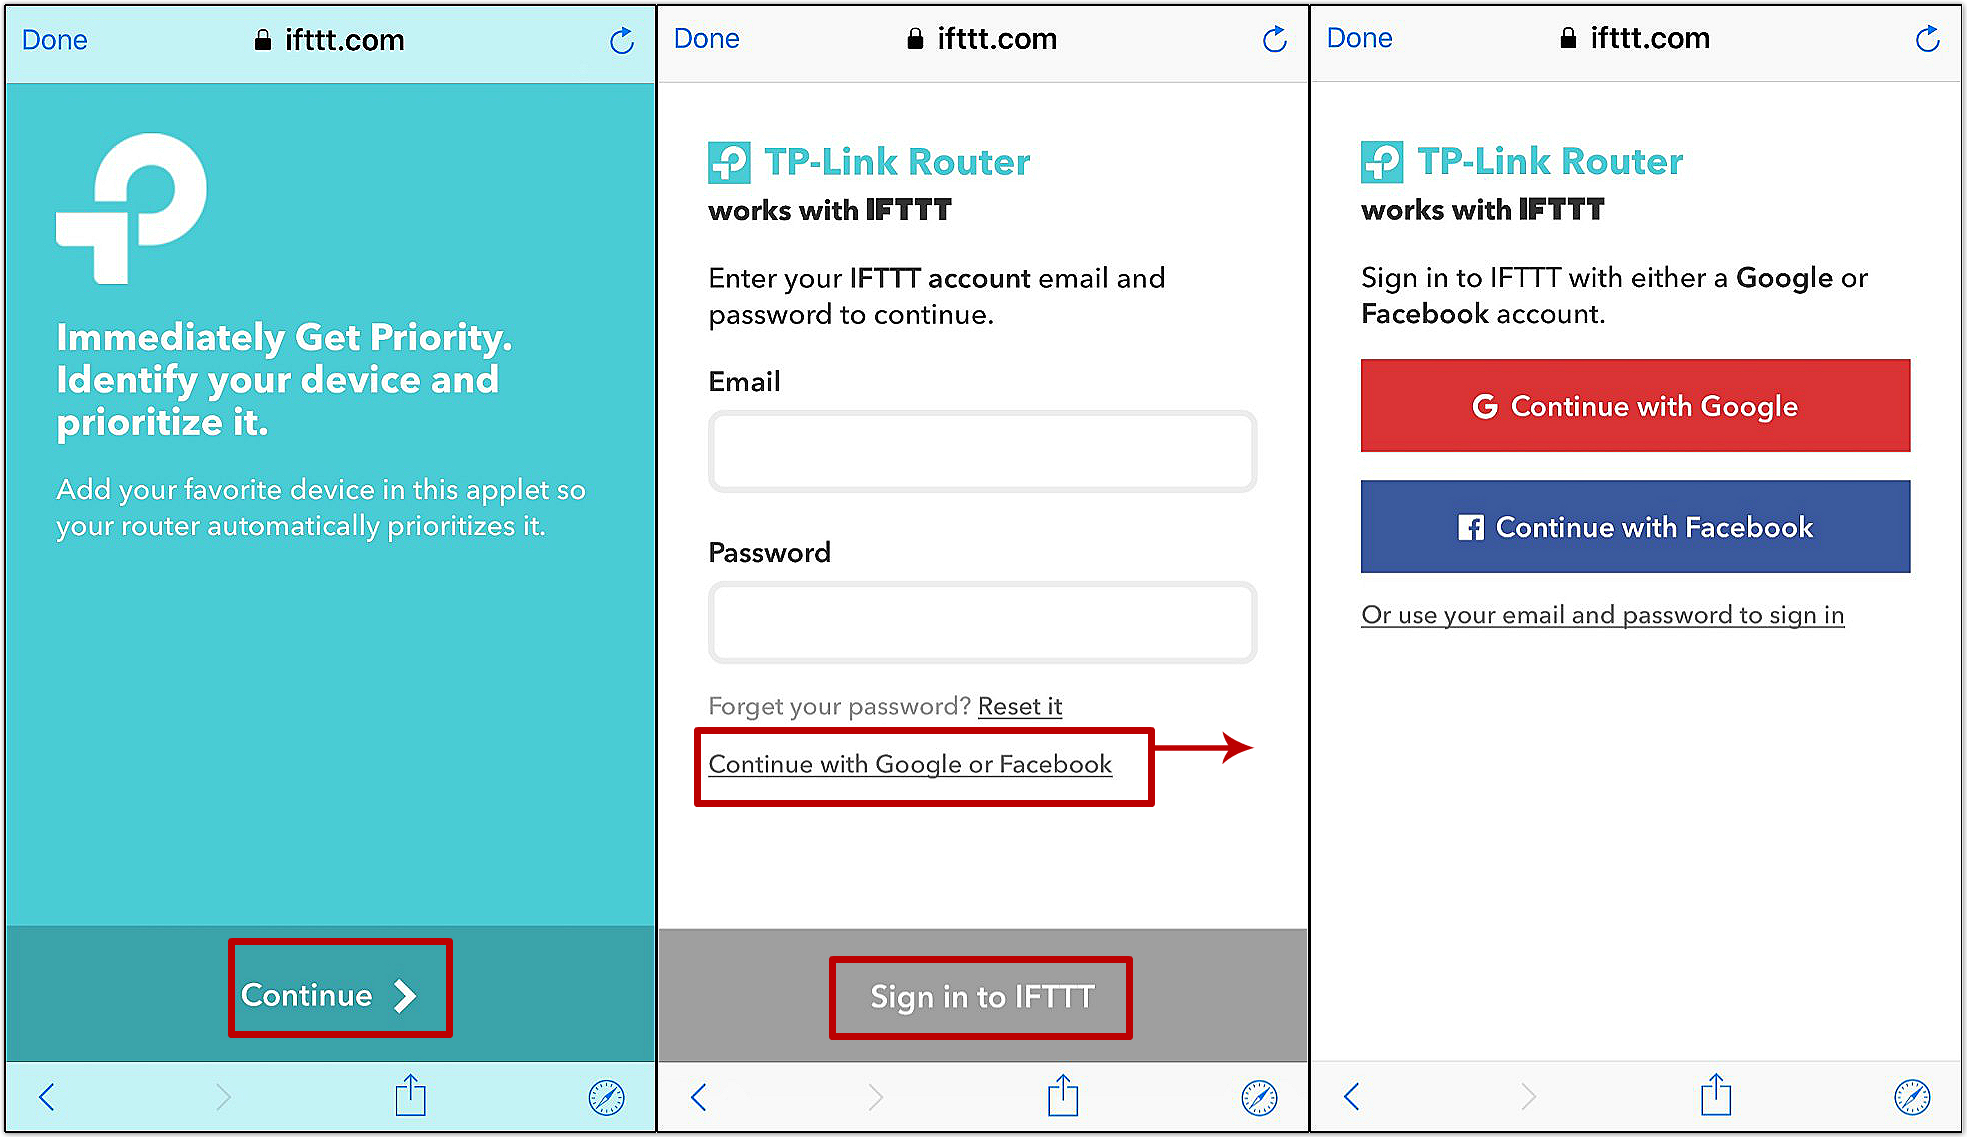Choose Continue with Google

(x=1635, y=406)
